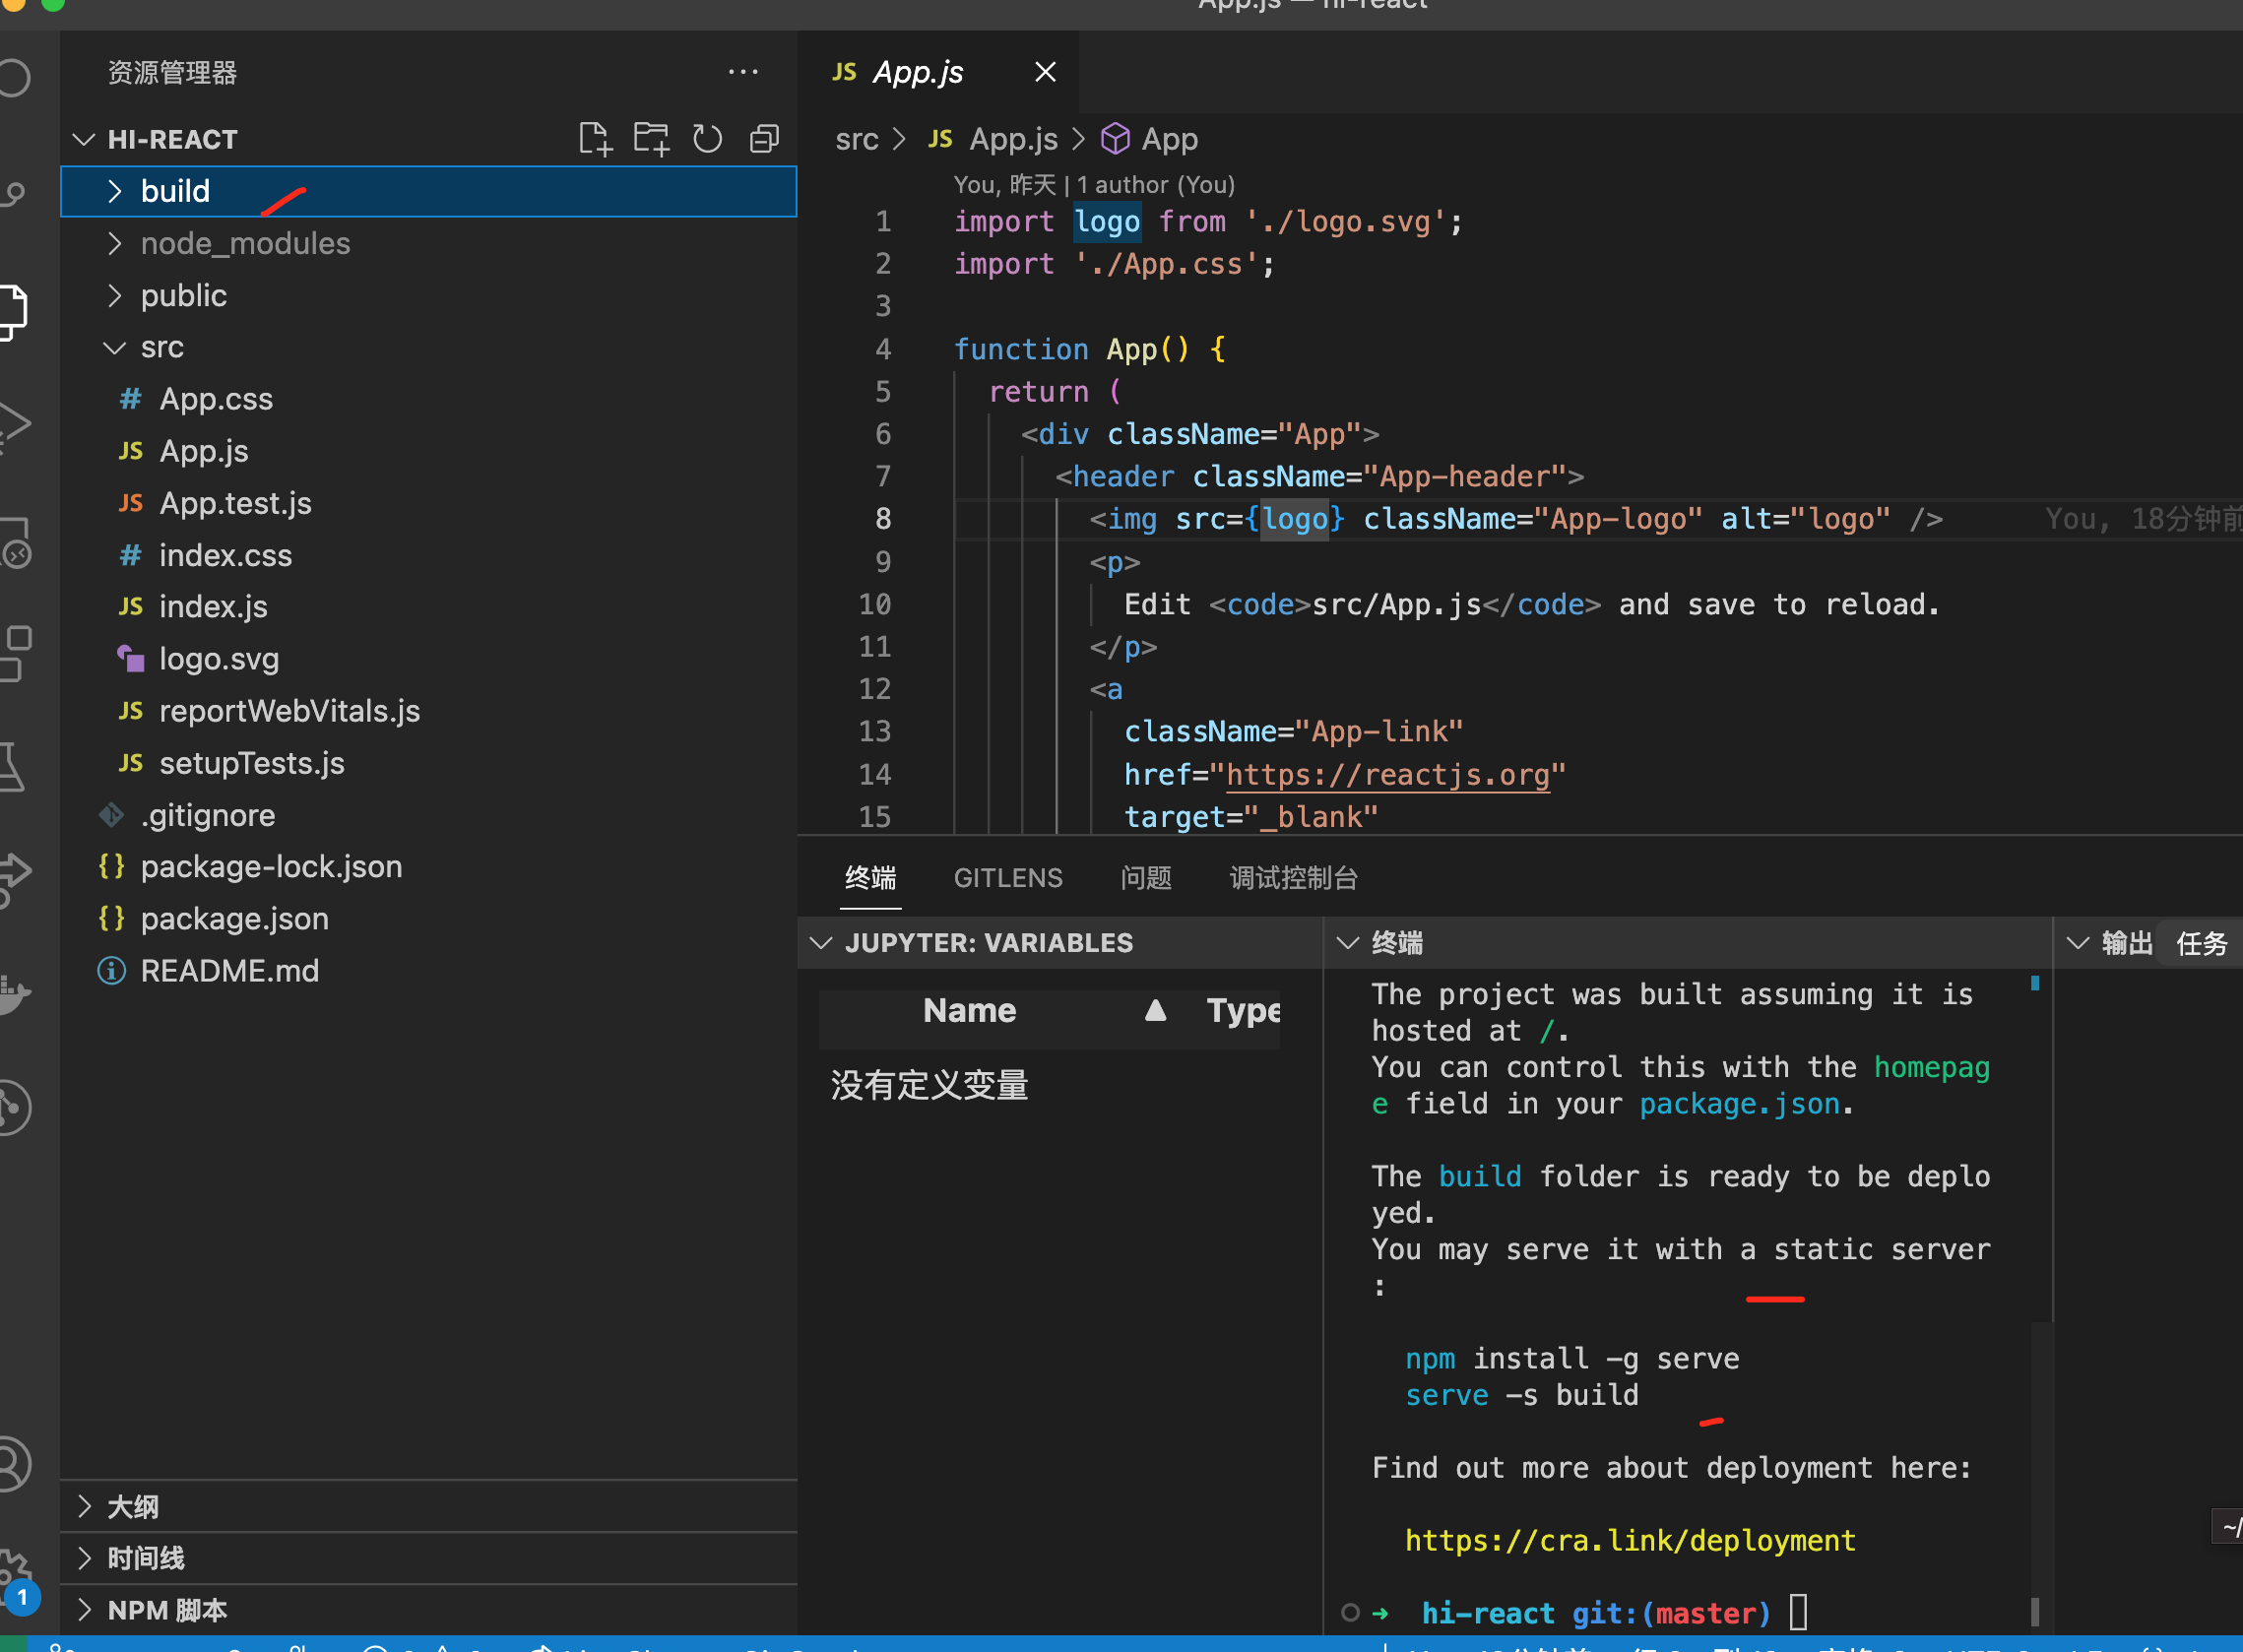This screenshot has width=2243, height=1652.
Task: Switch to the 问题 problems tab
Action: click(1145, 878)
